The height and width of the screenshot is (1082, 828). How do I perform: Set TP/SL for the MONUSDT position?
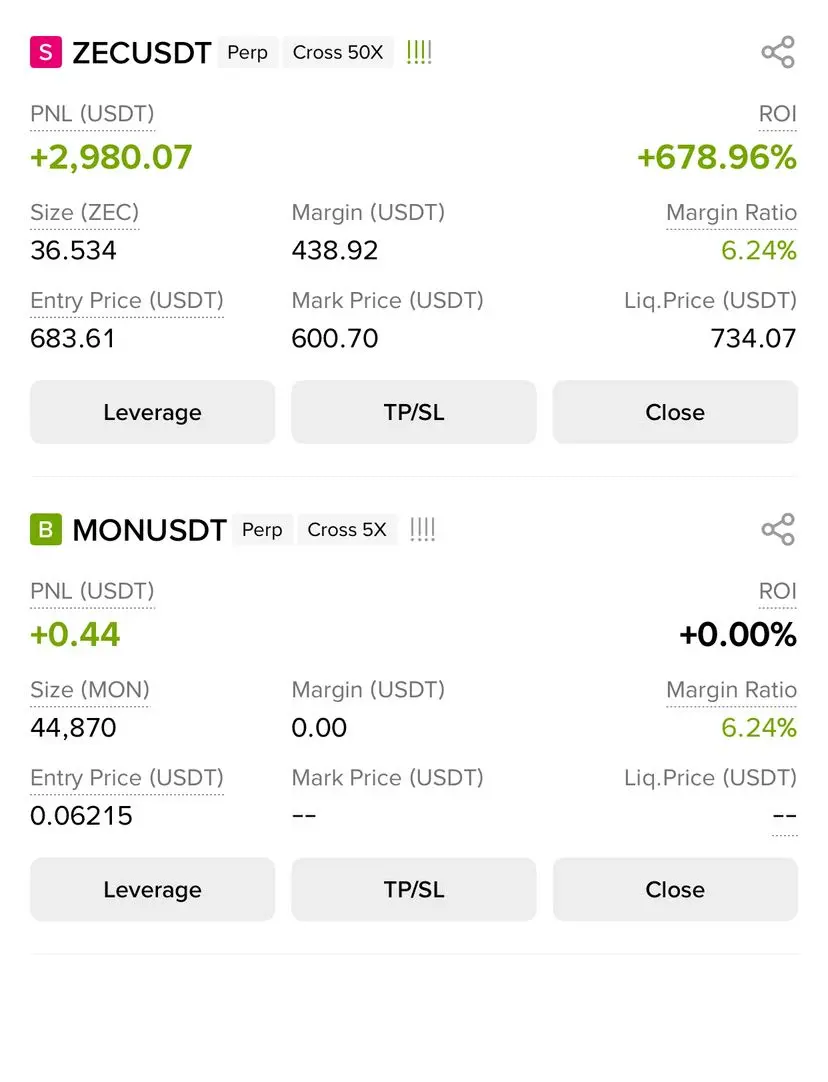[414, 889]
